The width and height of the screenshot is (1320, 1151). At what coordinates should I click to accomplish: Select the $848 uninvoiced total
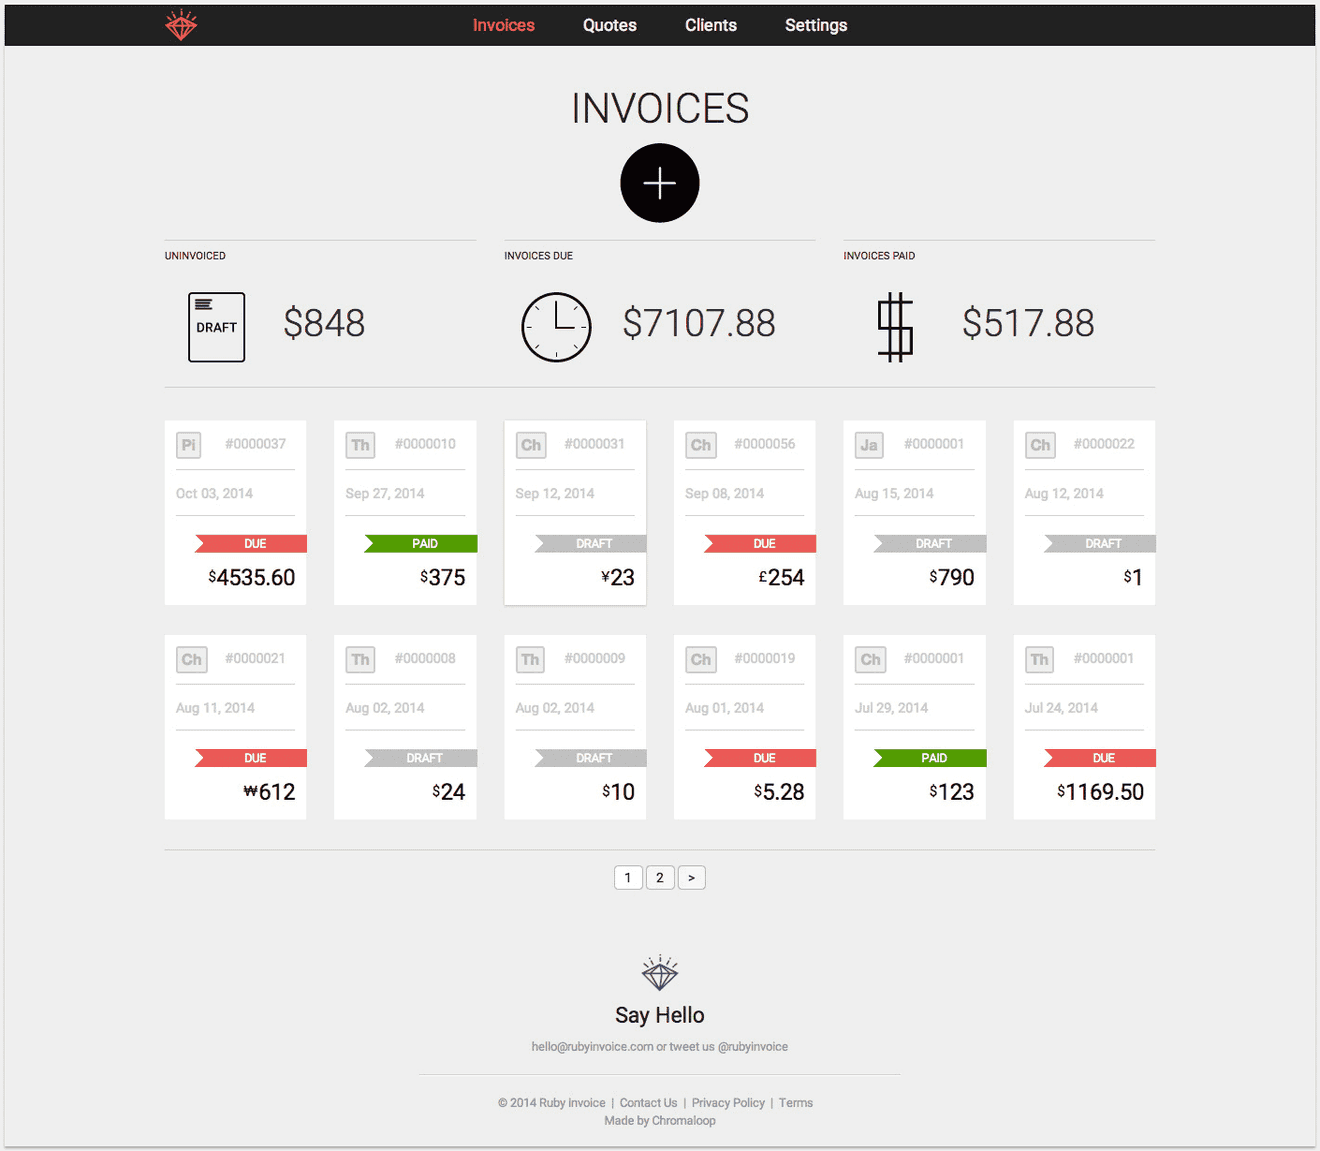point(324,323)
